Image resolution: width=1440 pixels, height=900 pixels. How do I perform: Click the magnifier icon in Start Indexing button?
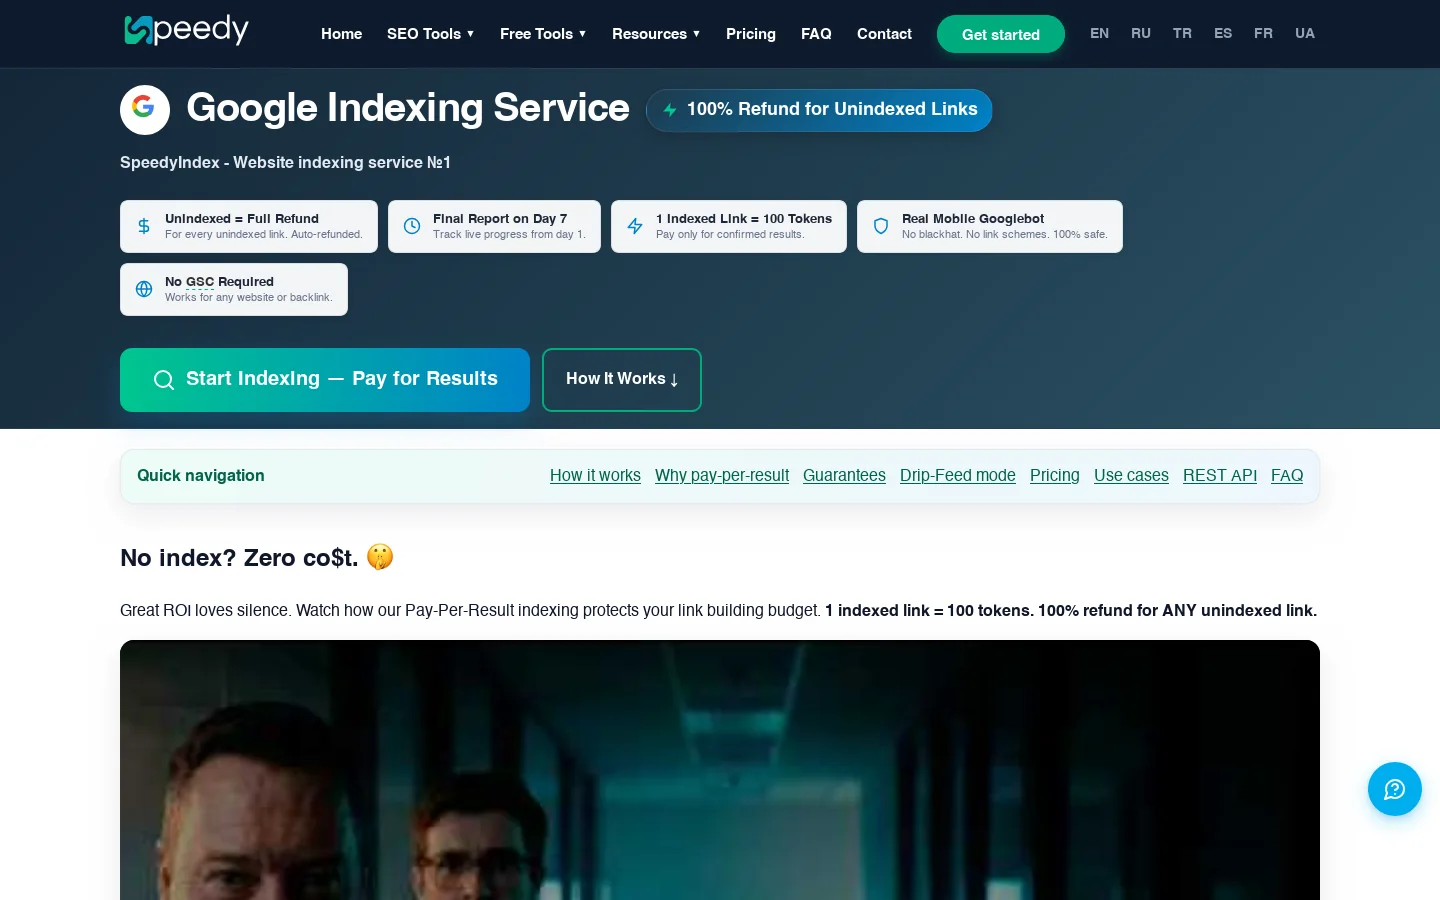(164, 380)
